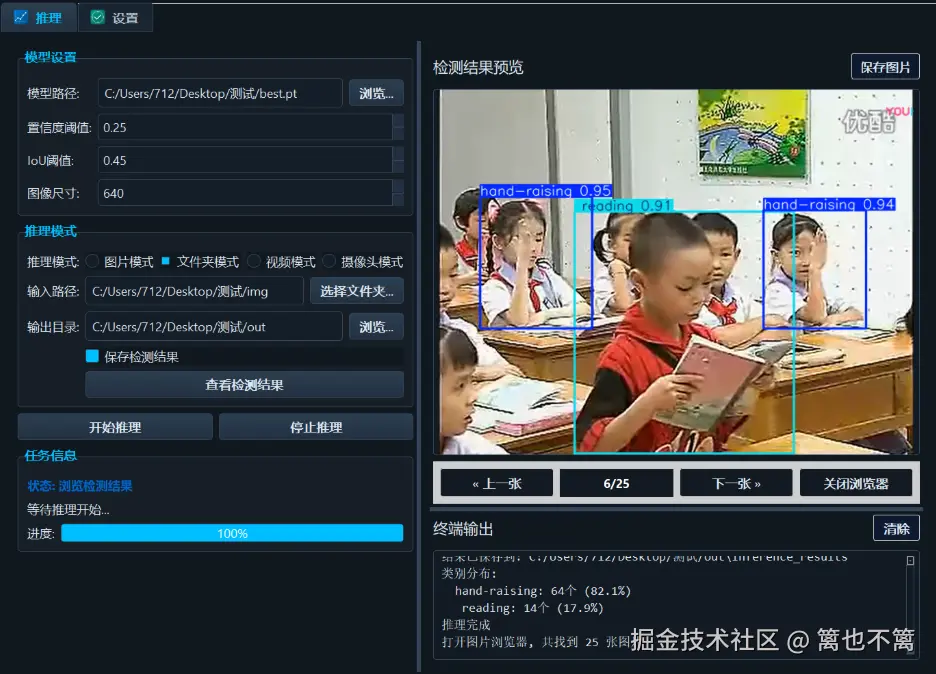Browse for the output directory
The image size is (936, 674).
377,325
